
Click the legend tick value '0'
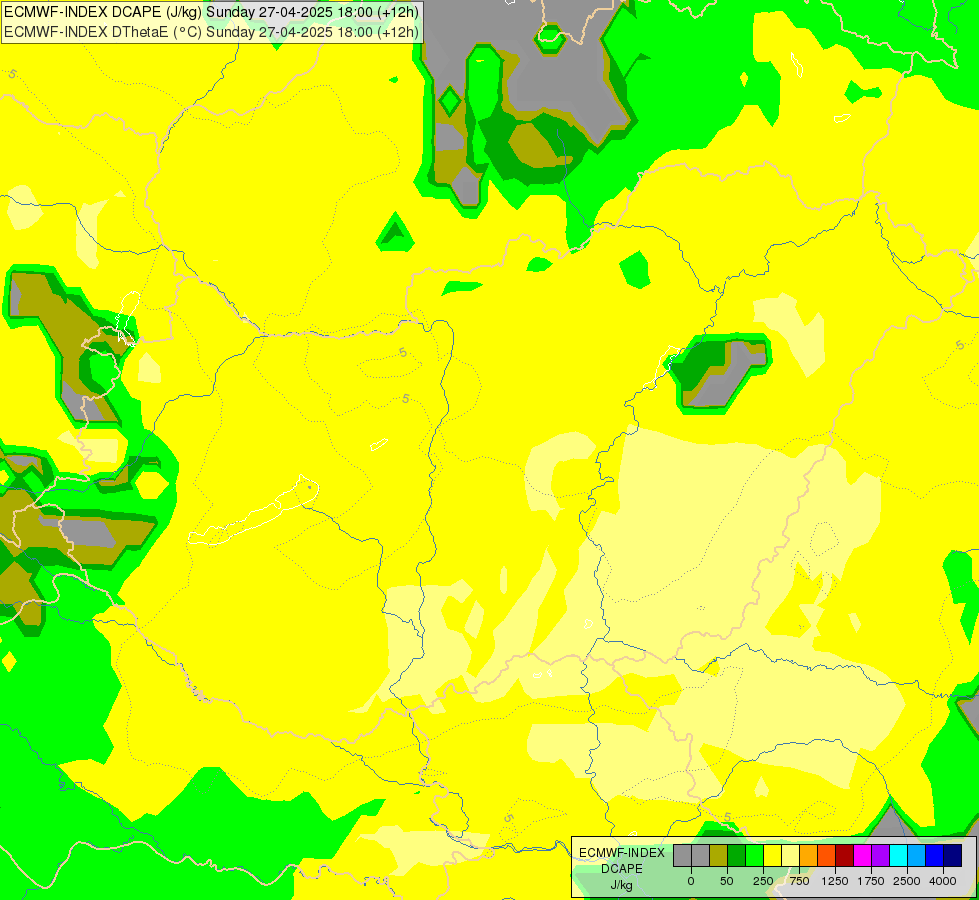tap(691, 881)
